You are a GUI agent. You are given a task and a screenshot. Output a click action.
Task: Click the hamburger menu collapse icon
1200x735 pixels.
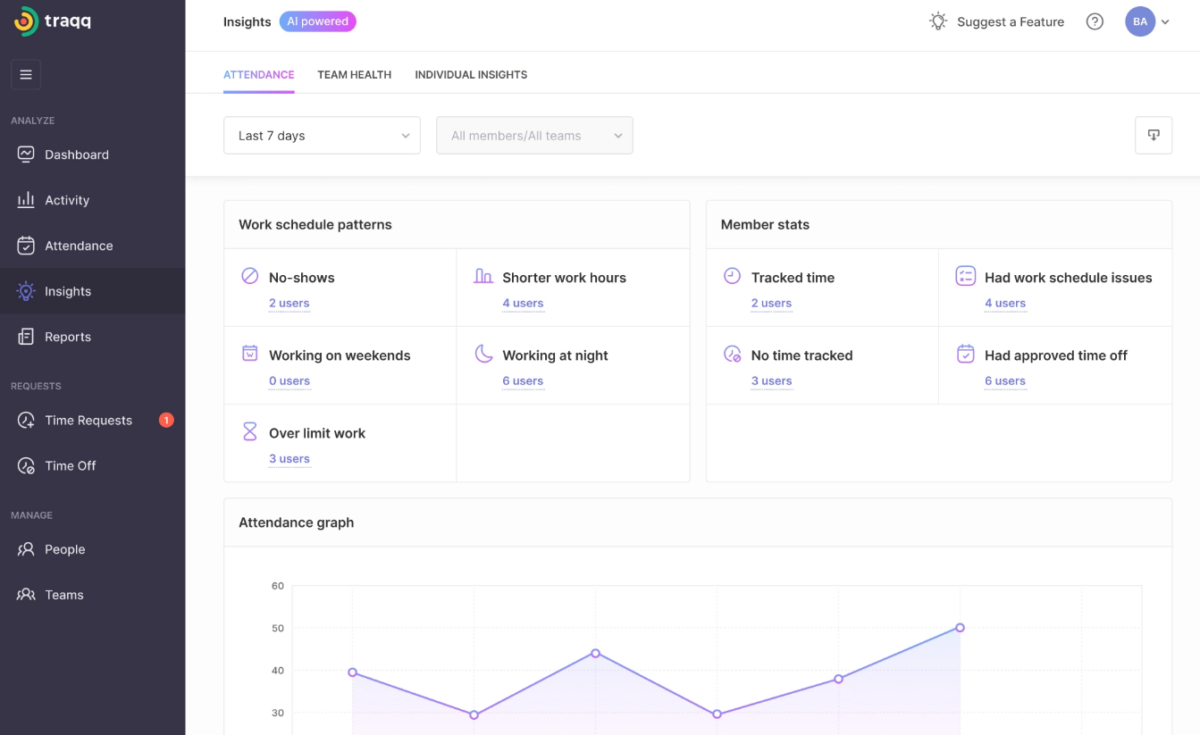click(26, 75)
